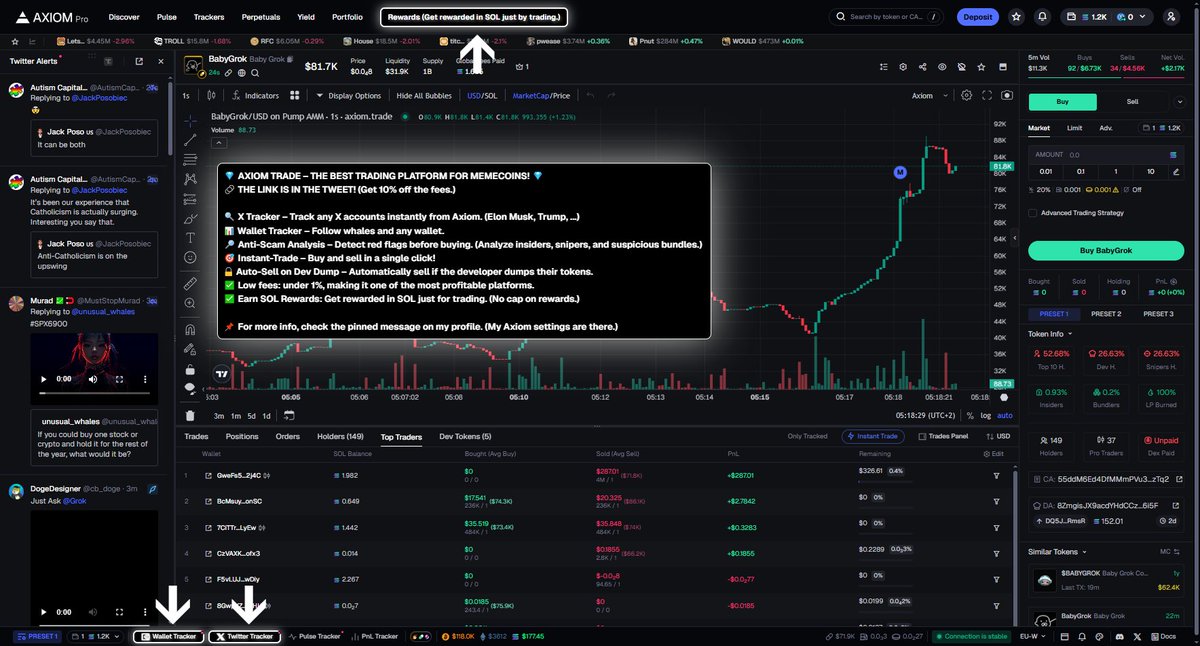Open chart settings gear icon
1200x646 pixels.
966,96
